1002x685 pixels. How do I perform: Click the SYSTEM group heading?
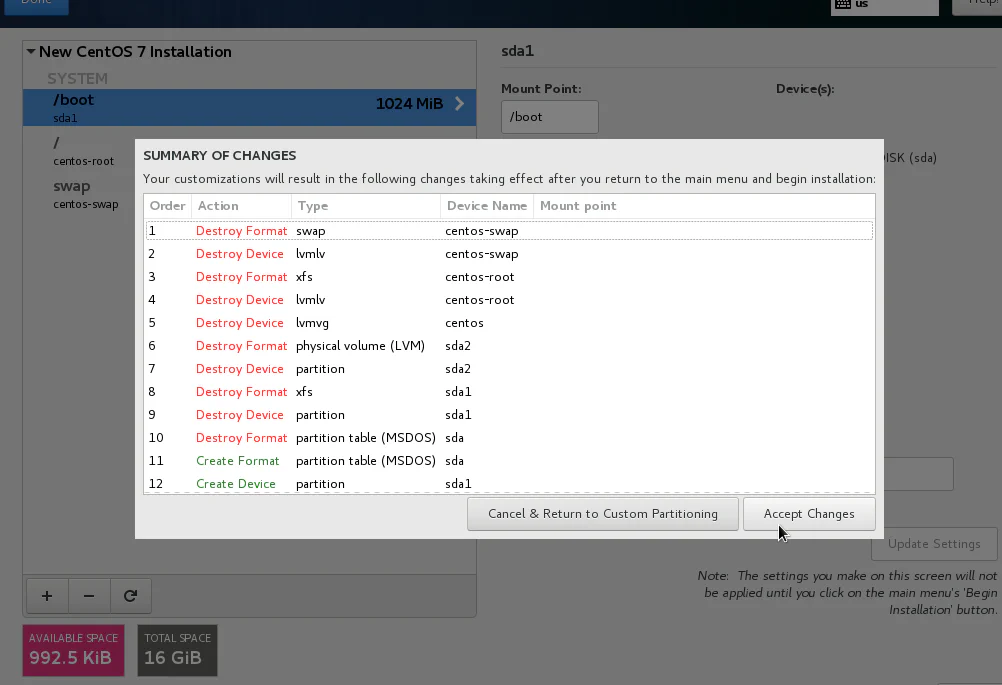click(77, 79)
